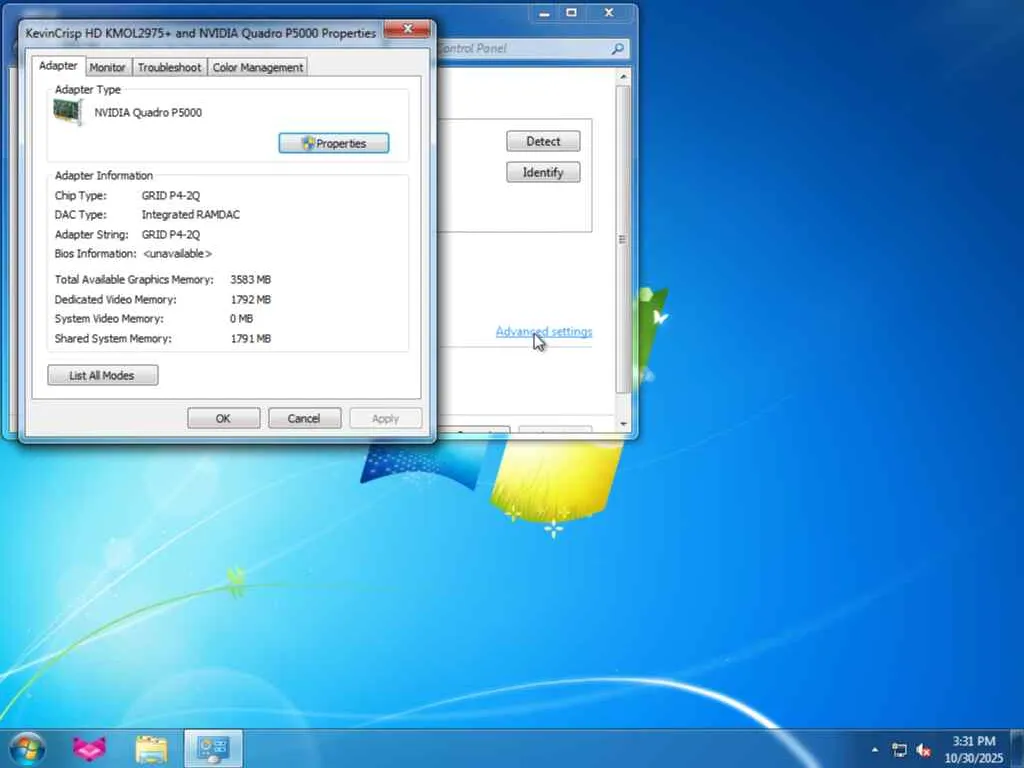
Task: Open adapter Properties button
Action: (x=334, y=143)
